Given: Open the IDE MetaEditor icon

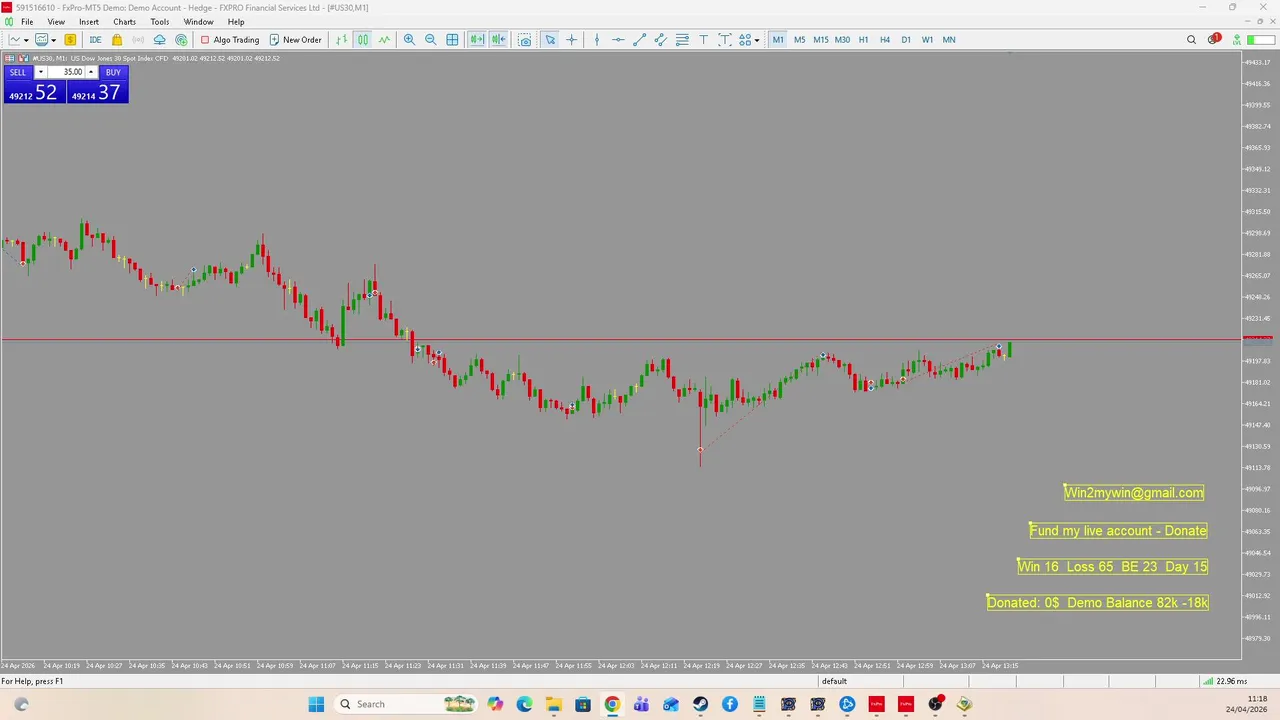Looking at the screenshot, I should point(95,40).
